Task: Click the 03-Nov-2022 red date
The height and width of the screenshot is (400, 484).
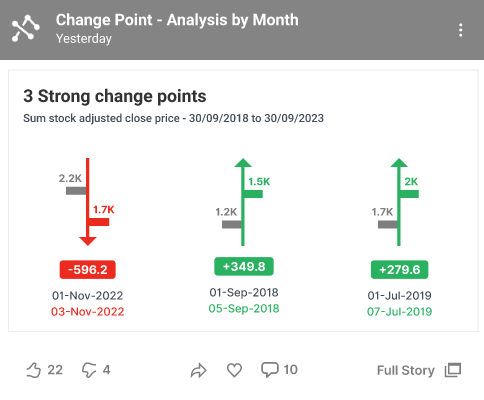Action: tap(88, 312)
